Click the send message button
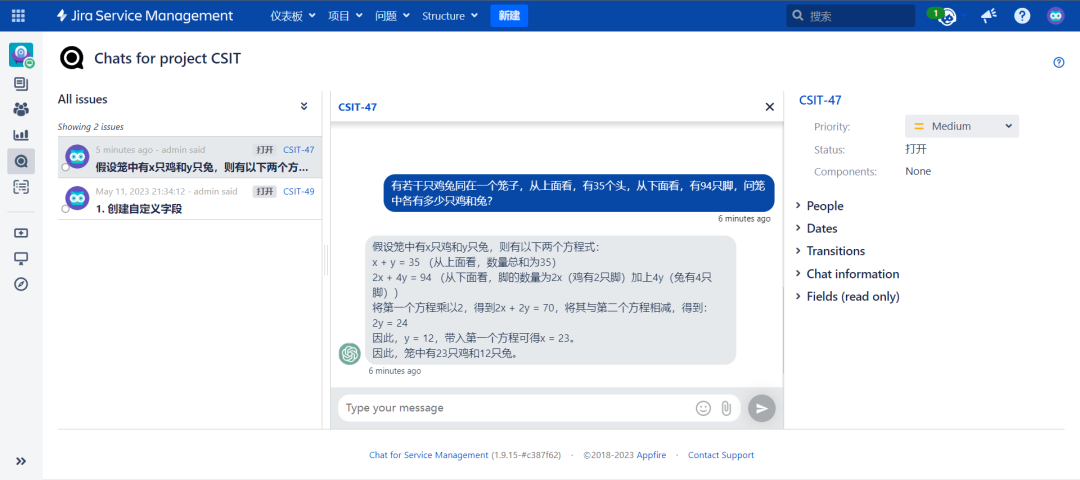Viewport: 1080px width, 480px height. click(762, 408)
